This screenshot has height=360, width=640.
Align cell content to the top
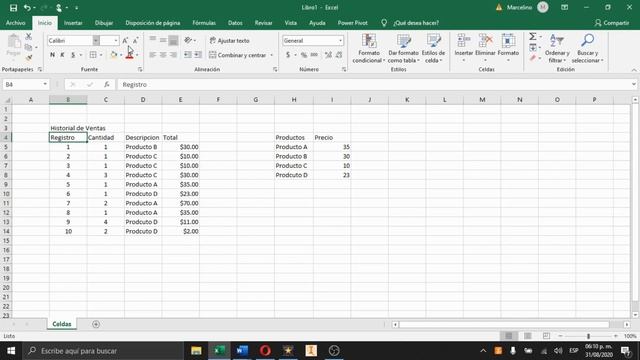(x=153, y=40)
